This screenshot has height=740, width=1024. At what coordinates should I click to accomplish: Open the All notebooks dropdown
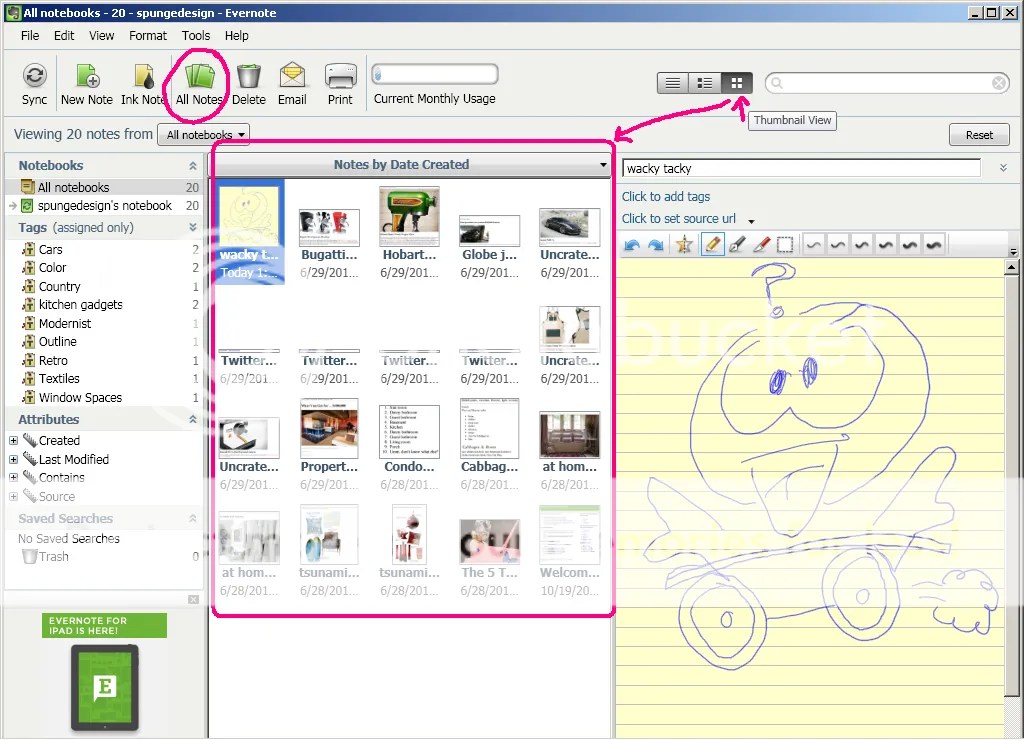(x=204, y=135)
